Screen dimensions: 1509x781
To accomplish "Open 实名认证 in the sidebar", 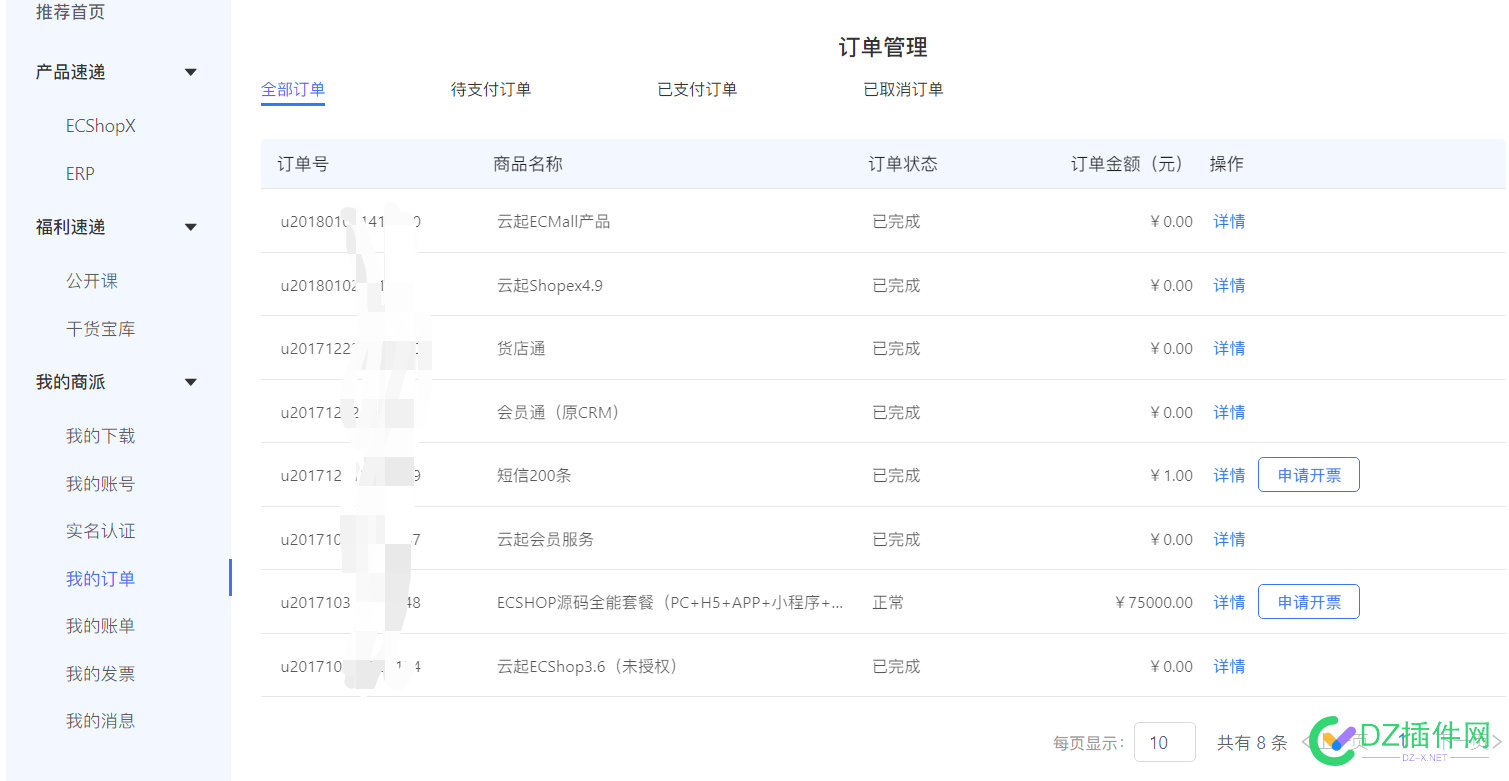I will coord(100,531).
